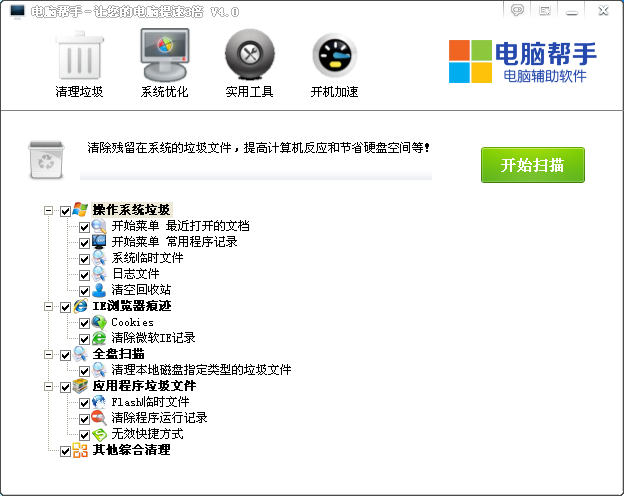The height and width of the screenshot is (496, 624).
Task: Click the 电脑辅助软件 subtitle text
Action: pos(545,77)
